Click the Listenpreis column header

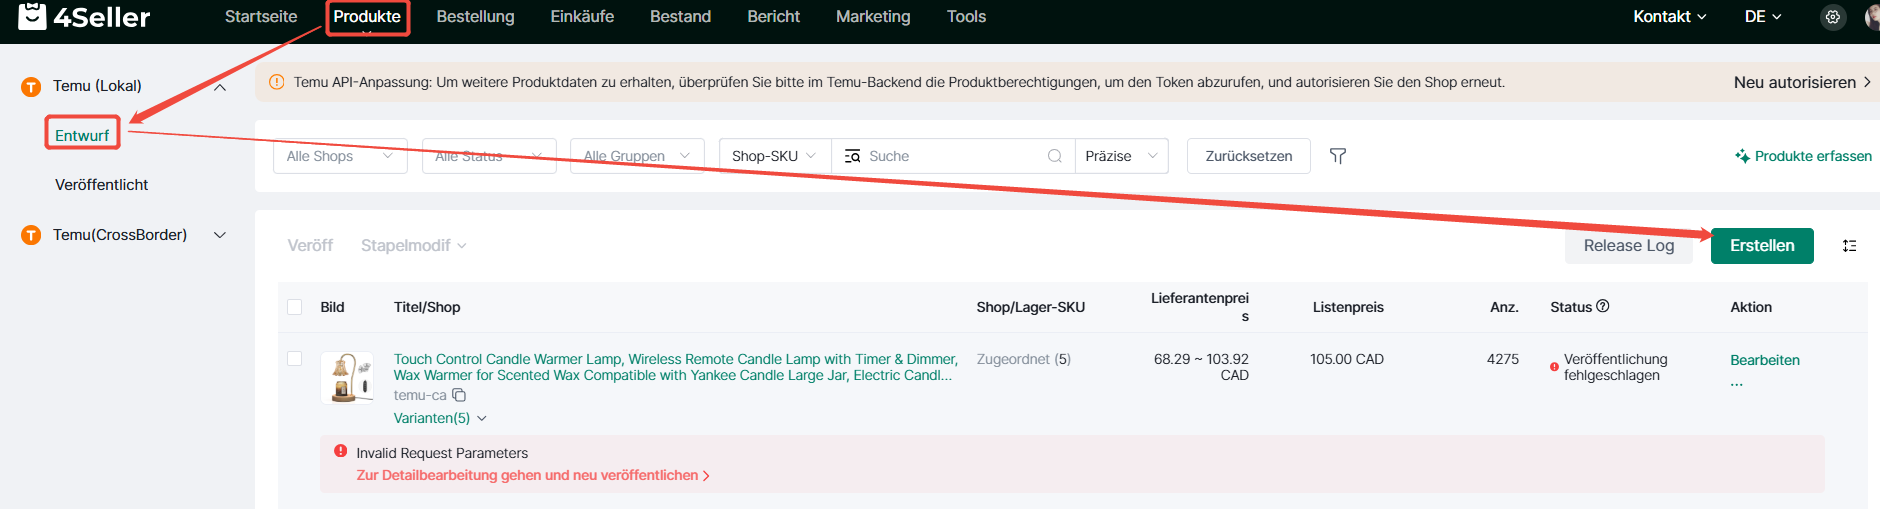[1348, 307]
